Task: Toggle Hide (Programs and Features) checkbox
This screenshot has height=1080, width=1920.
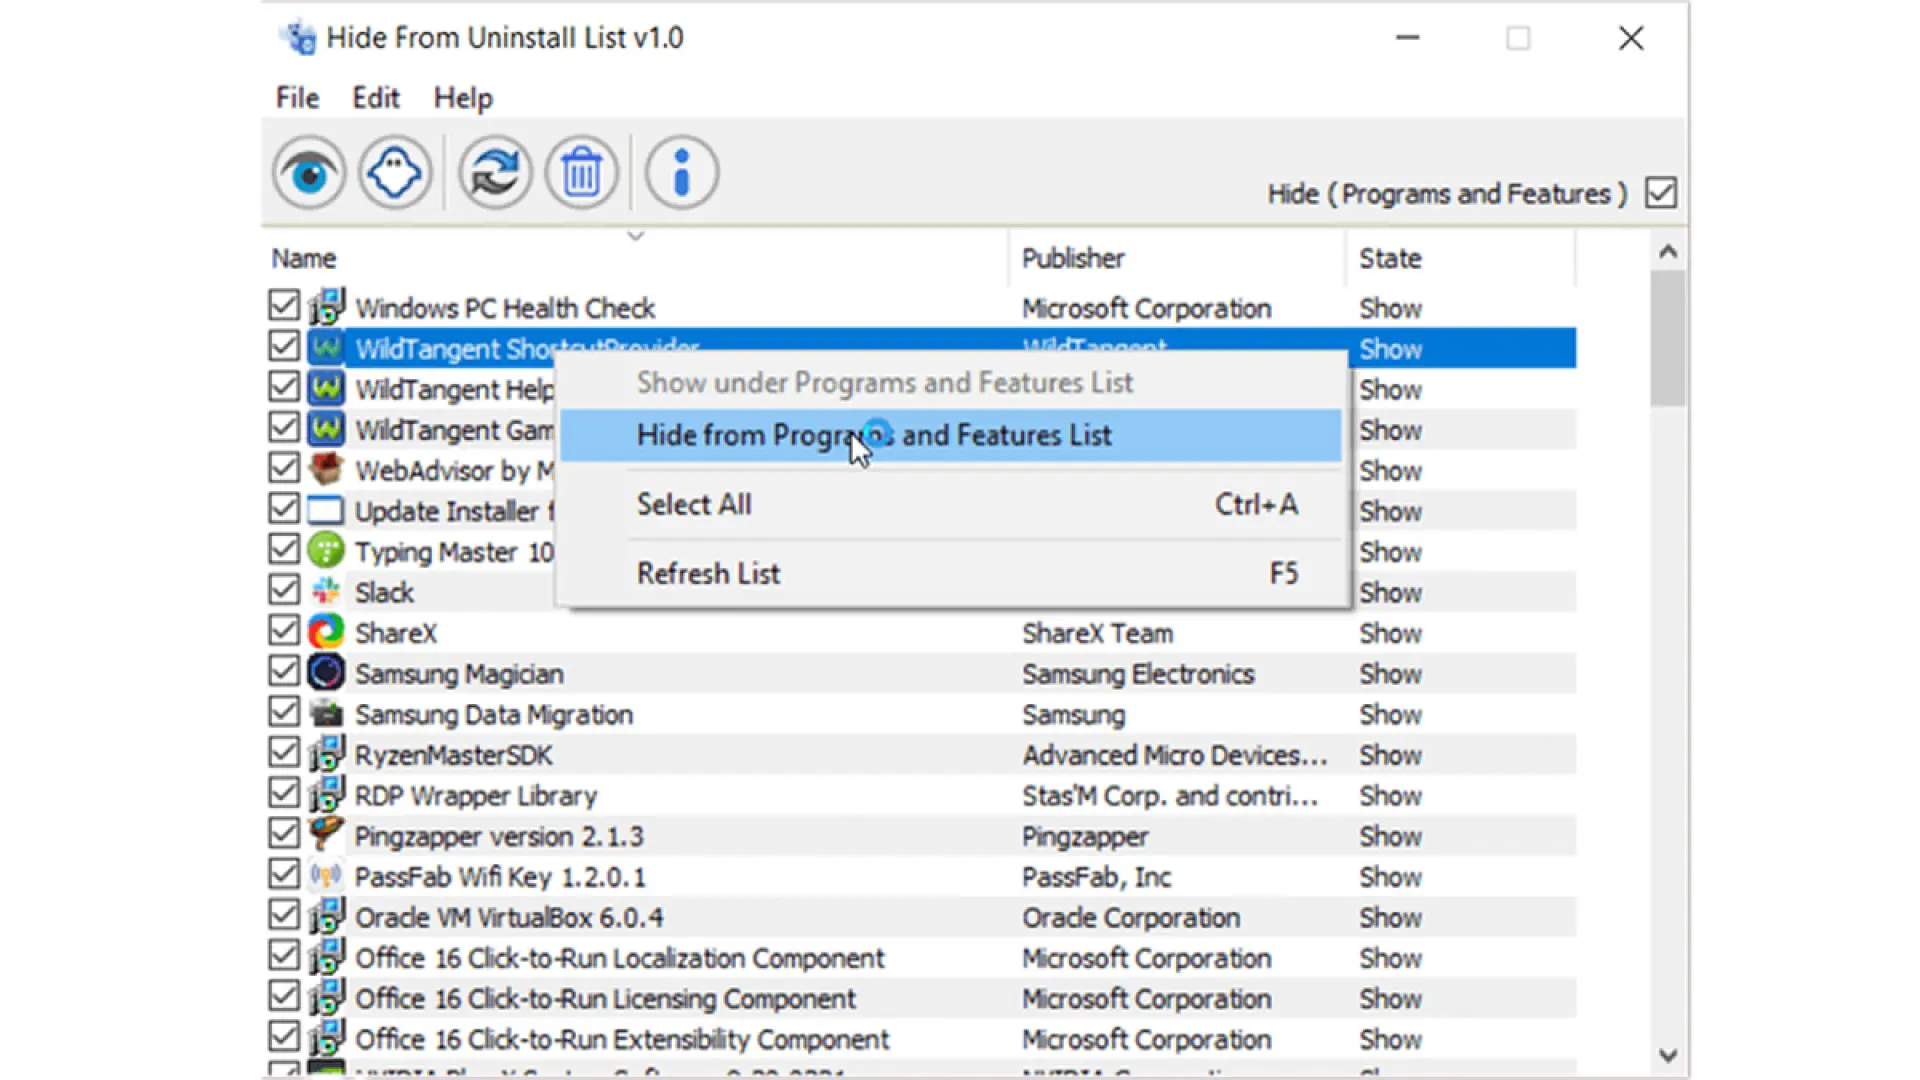Action: click(1660, 192)
